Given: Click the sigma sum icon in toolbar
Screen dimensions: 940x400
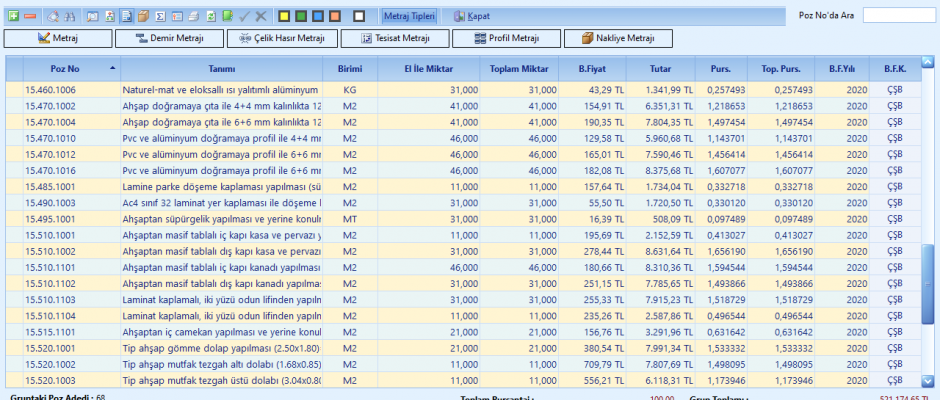Looking at the screenshot, I should [160, 16].
